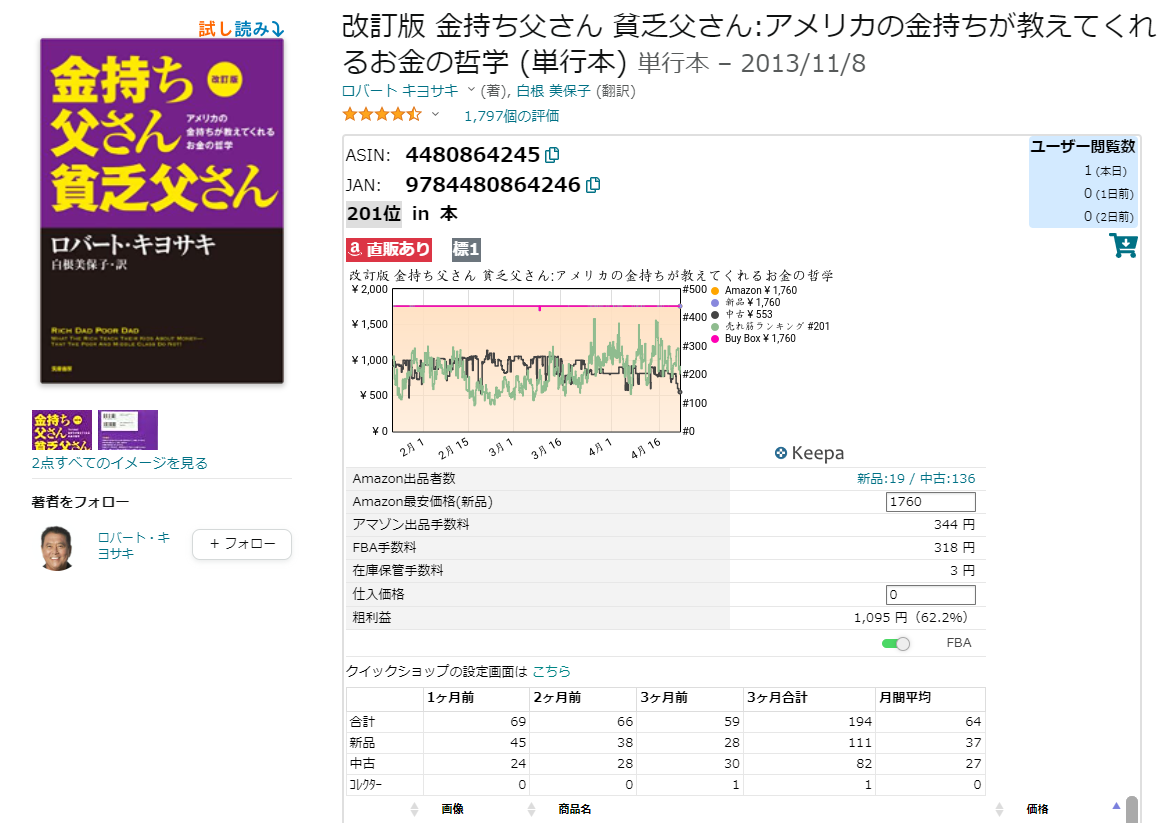Click the blue up arrow near 価格
The height and width of the screenshot is (823, 1161).
pyautogui.click(x=1116, y=806)
